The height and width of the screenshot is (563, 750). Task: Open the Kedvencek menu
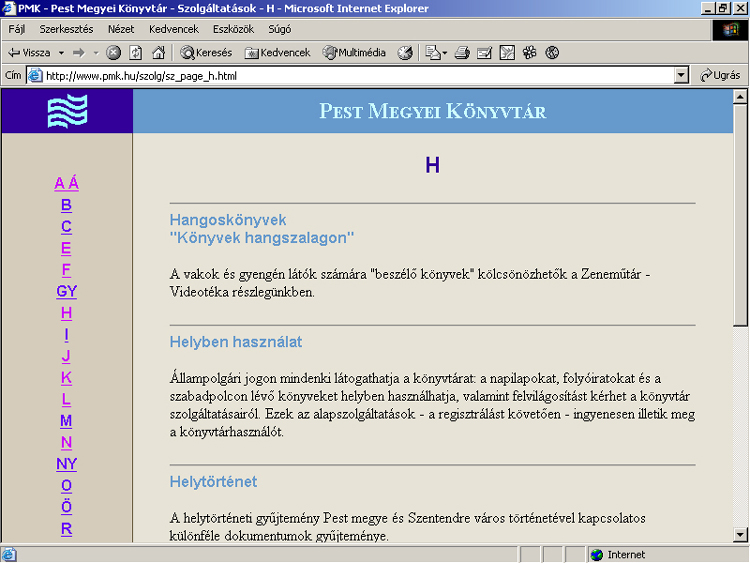coord(174,29)
